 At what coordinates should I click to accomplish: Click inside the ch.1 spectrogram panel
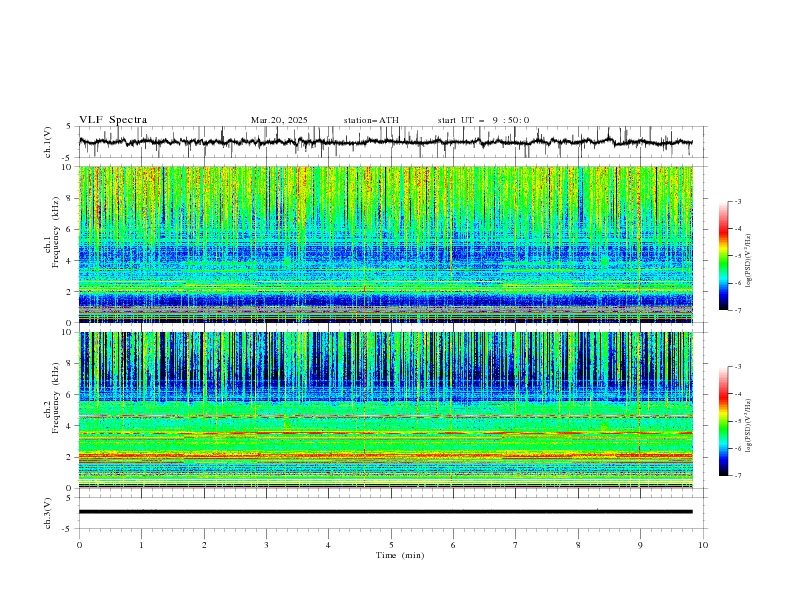(385, 244)
